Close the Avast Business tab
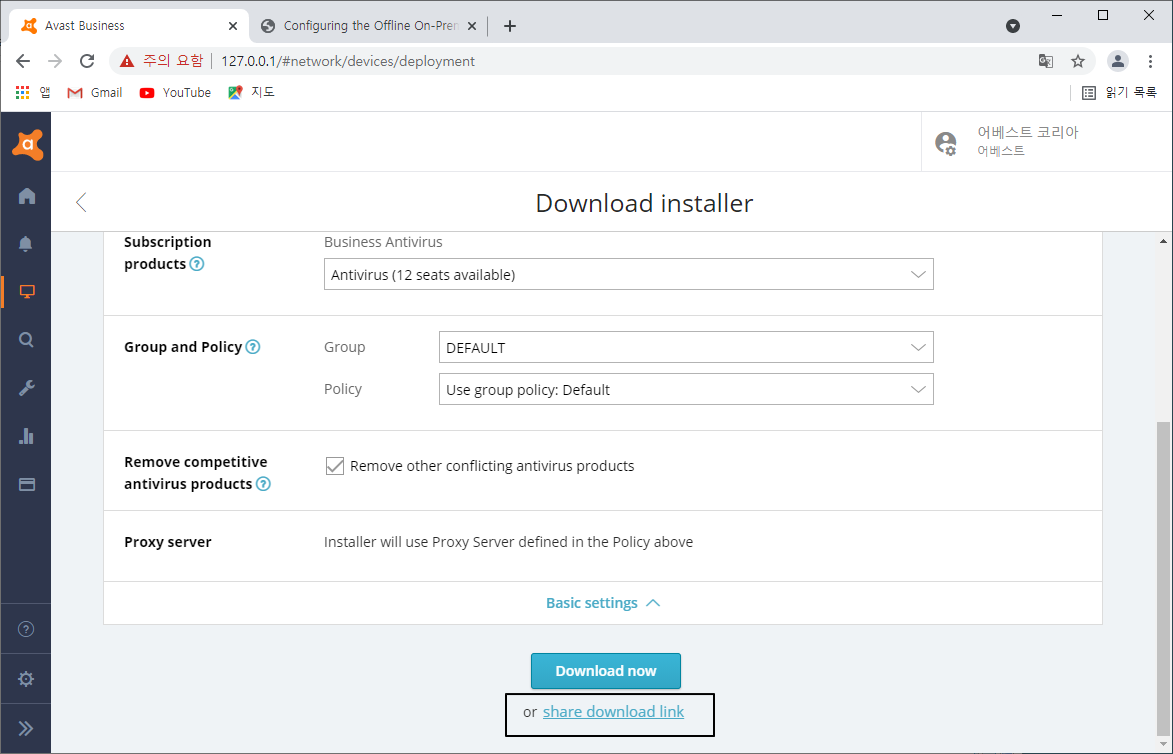The image size is (1173, 754). pos(233,26)
